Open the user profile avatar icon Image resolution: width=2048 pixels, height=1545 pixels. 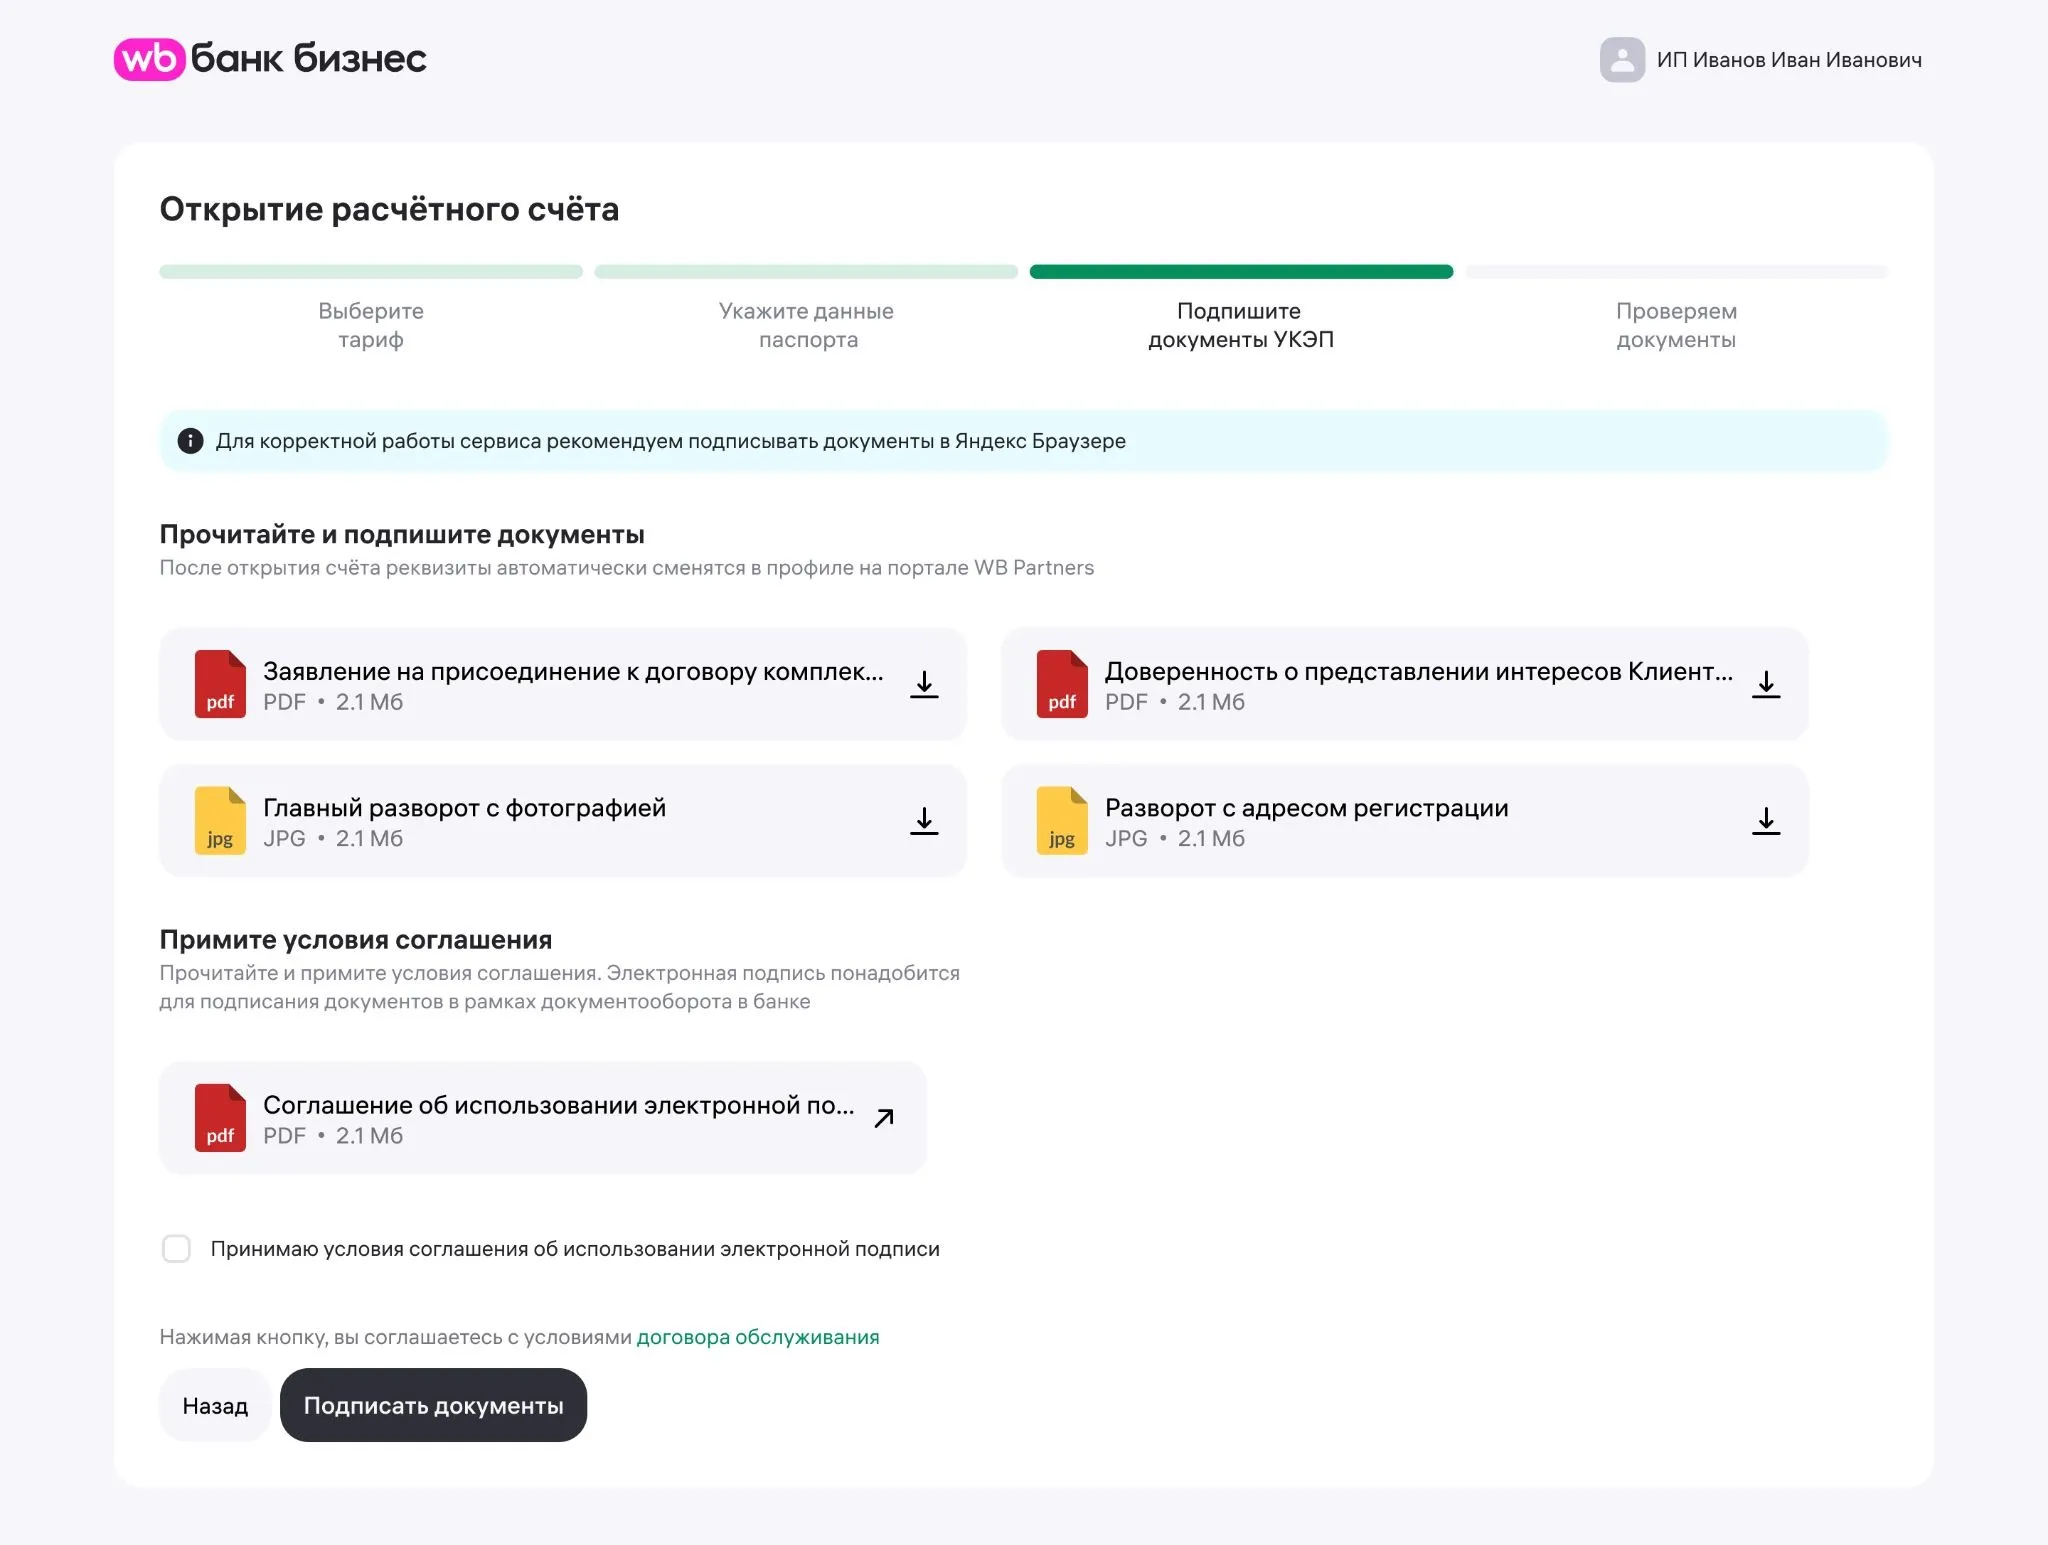point(1622,60)
